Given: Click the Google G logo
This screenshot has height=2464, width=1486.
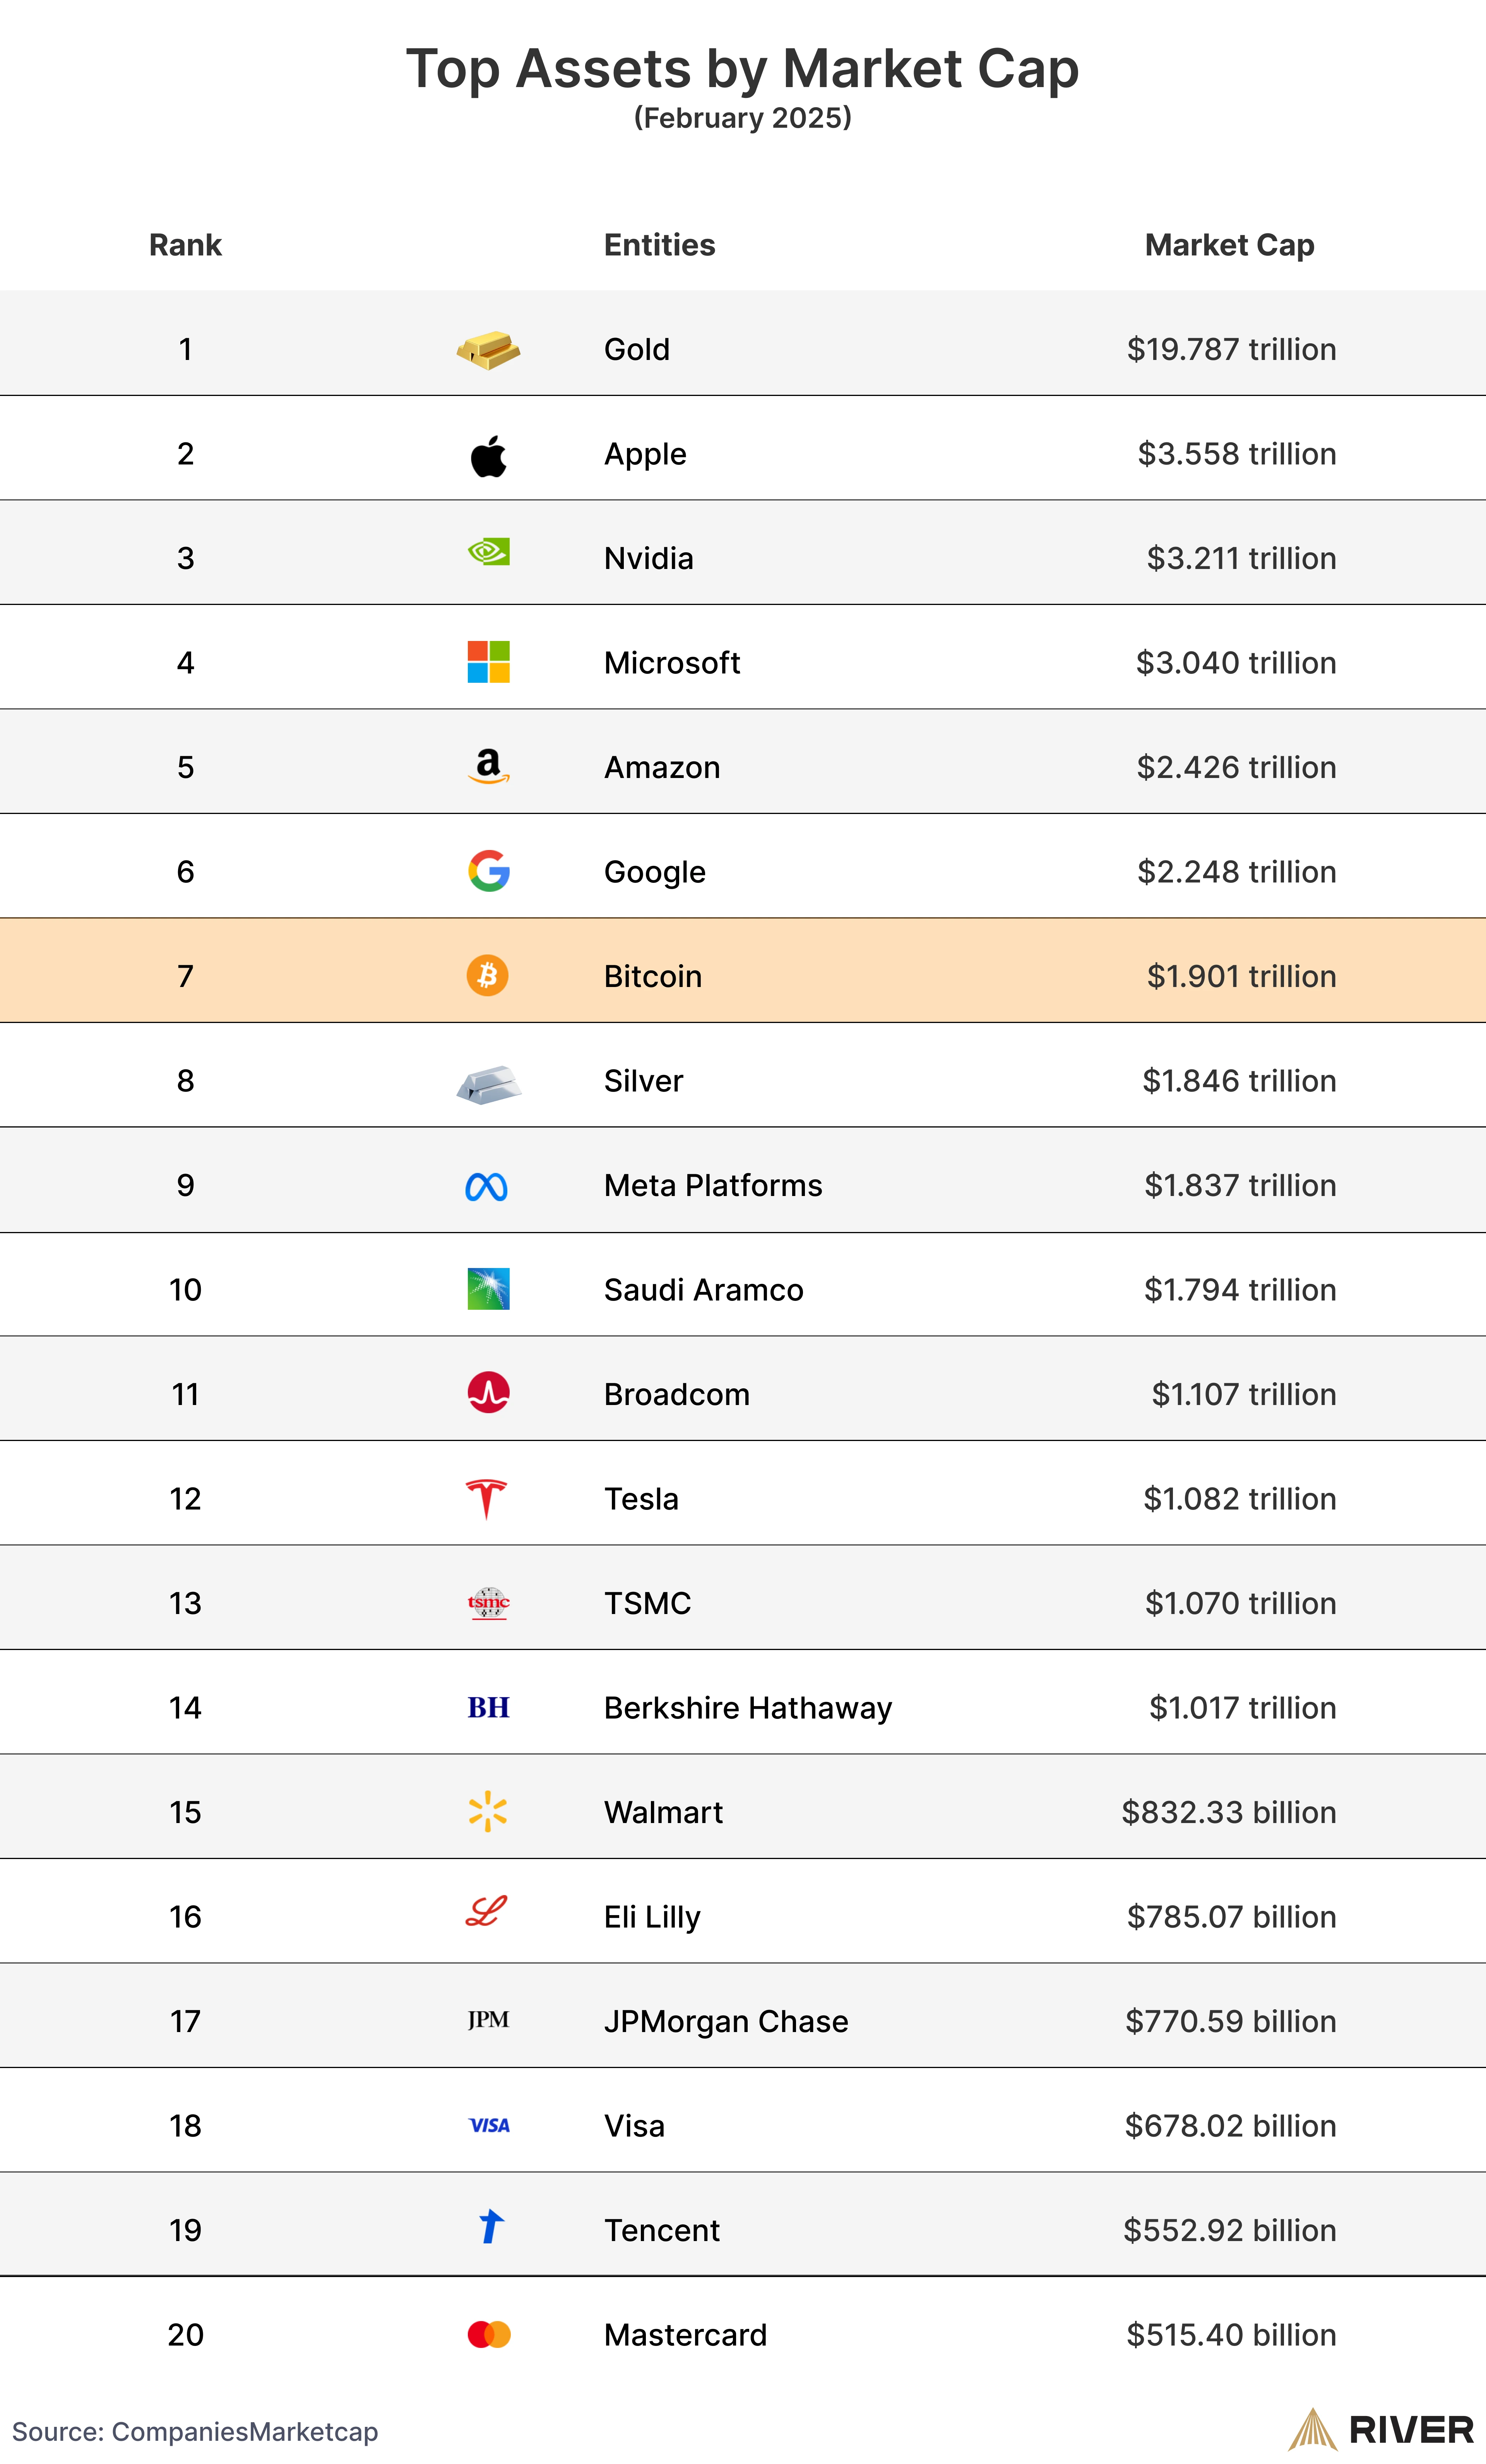Looking at the screenshot, I should point(489,871).
